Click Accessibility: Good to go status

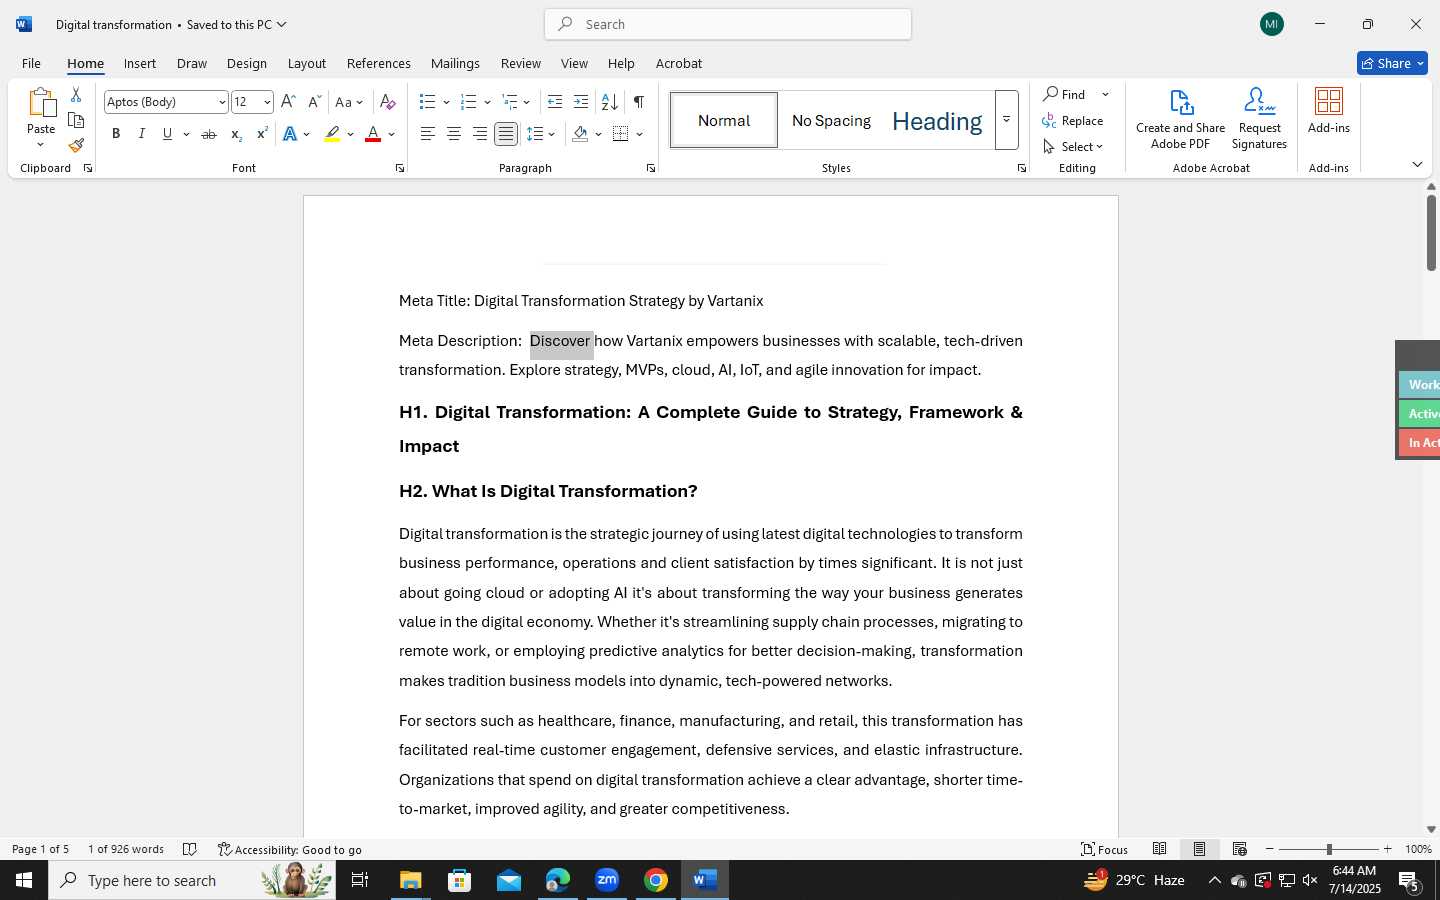[290, 849]
